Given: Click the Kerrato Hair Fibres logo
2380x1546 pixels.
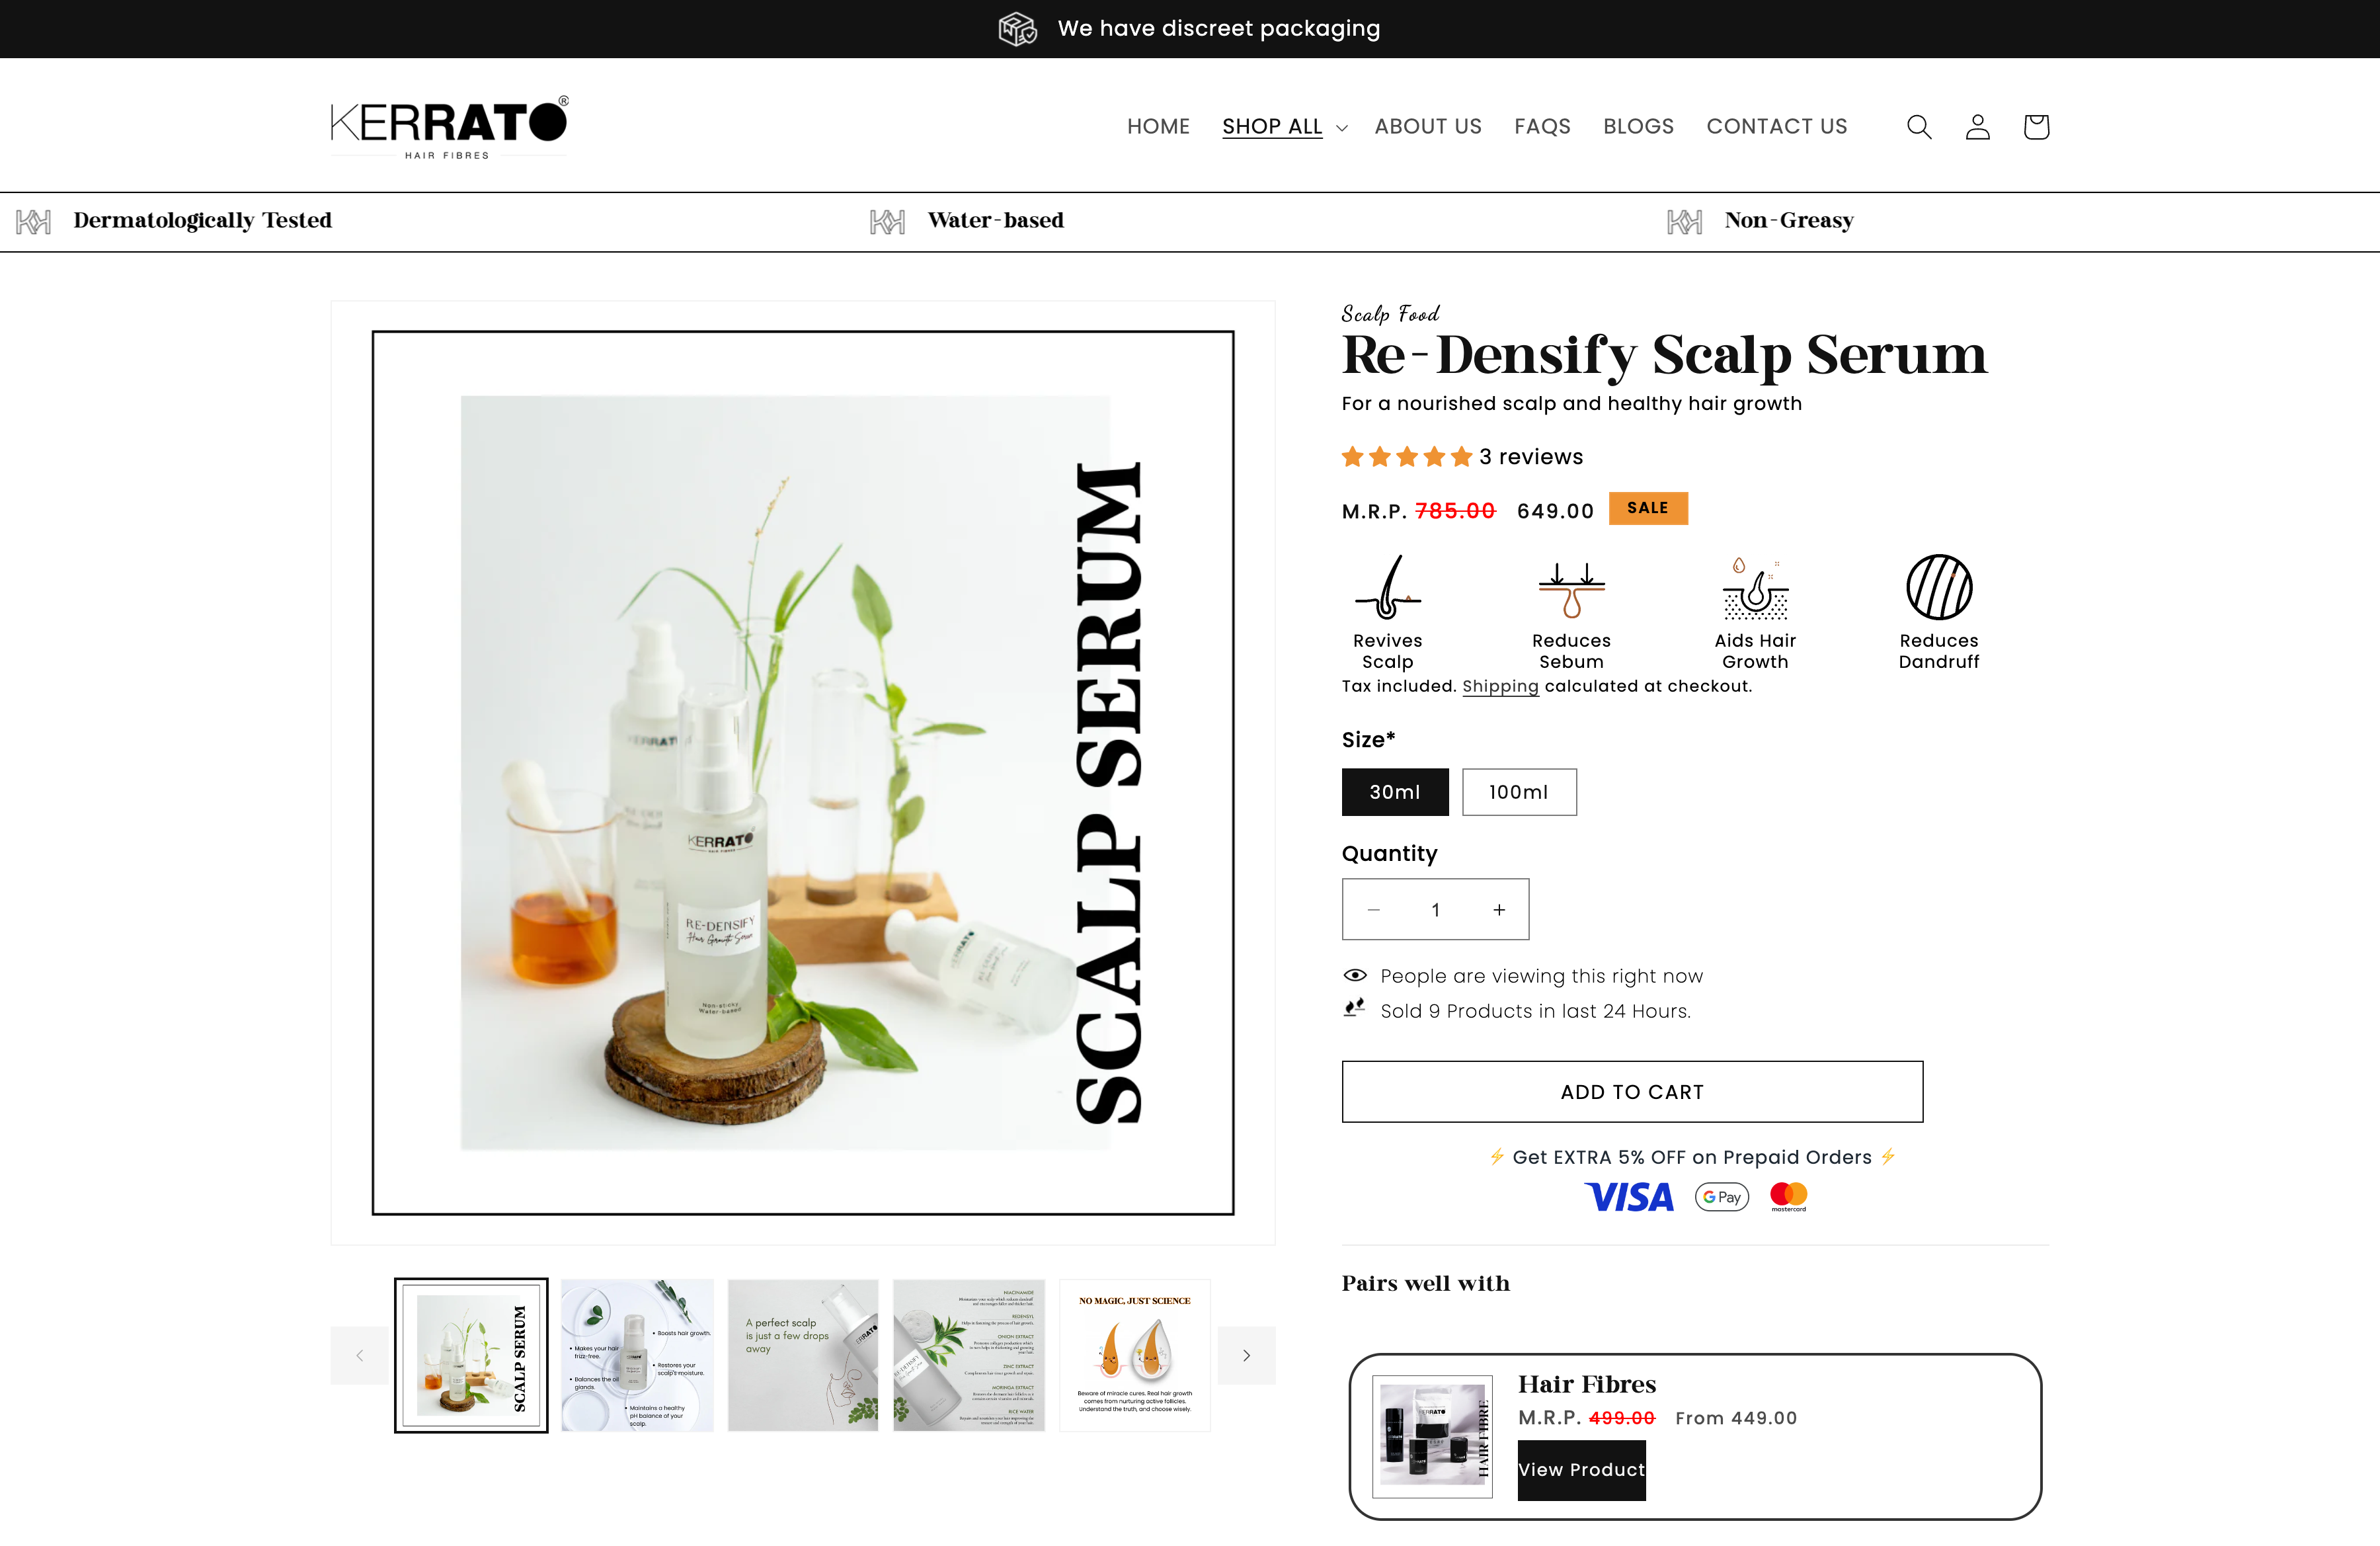Looking at the screenshot, I should click(450, 127).
